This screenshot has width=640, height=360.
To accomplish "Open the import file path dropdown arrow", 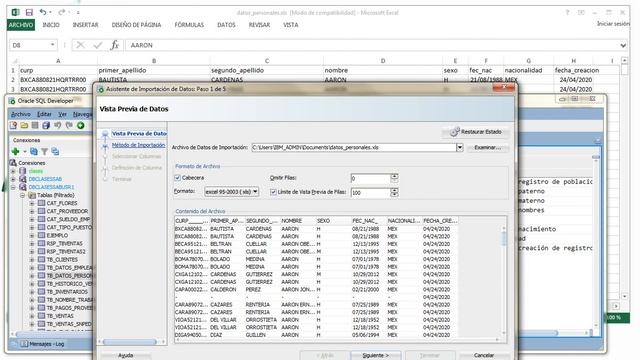I will click(460, 147).
